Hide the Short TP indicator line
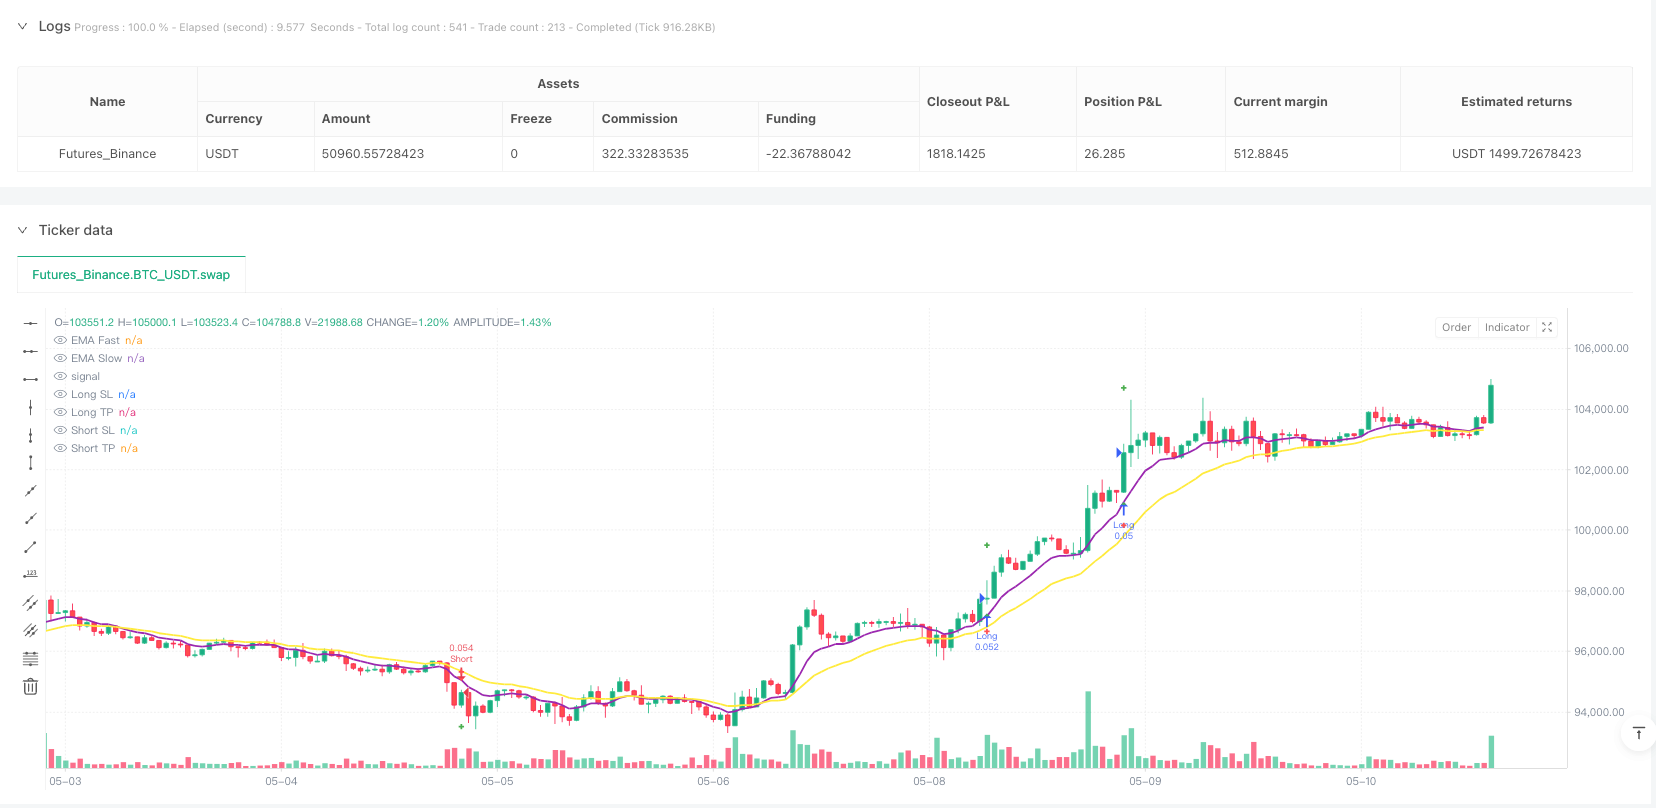Viewport: 1656px width, 808px height. click(x=61, y=449)
